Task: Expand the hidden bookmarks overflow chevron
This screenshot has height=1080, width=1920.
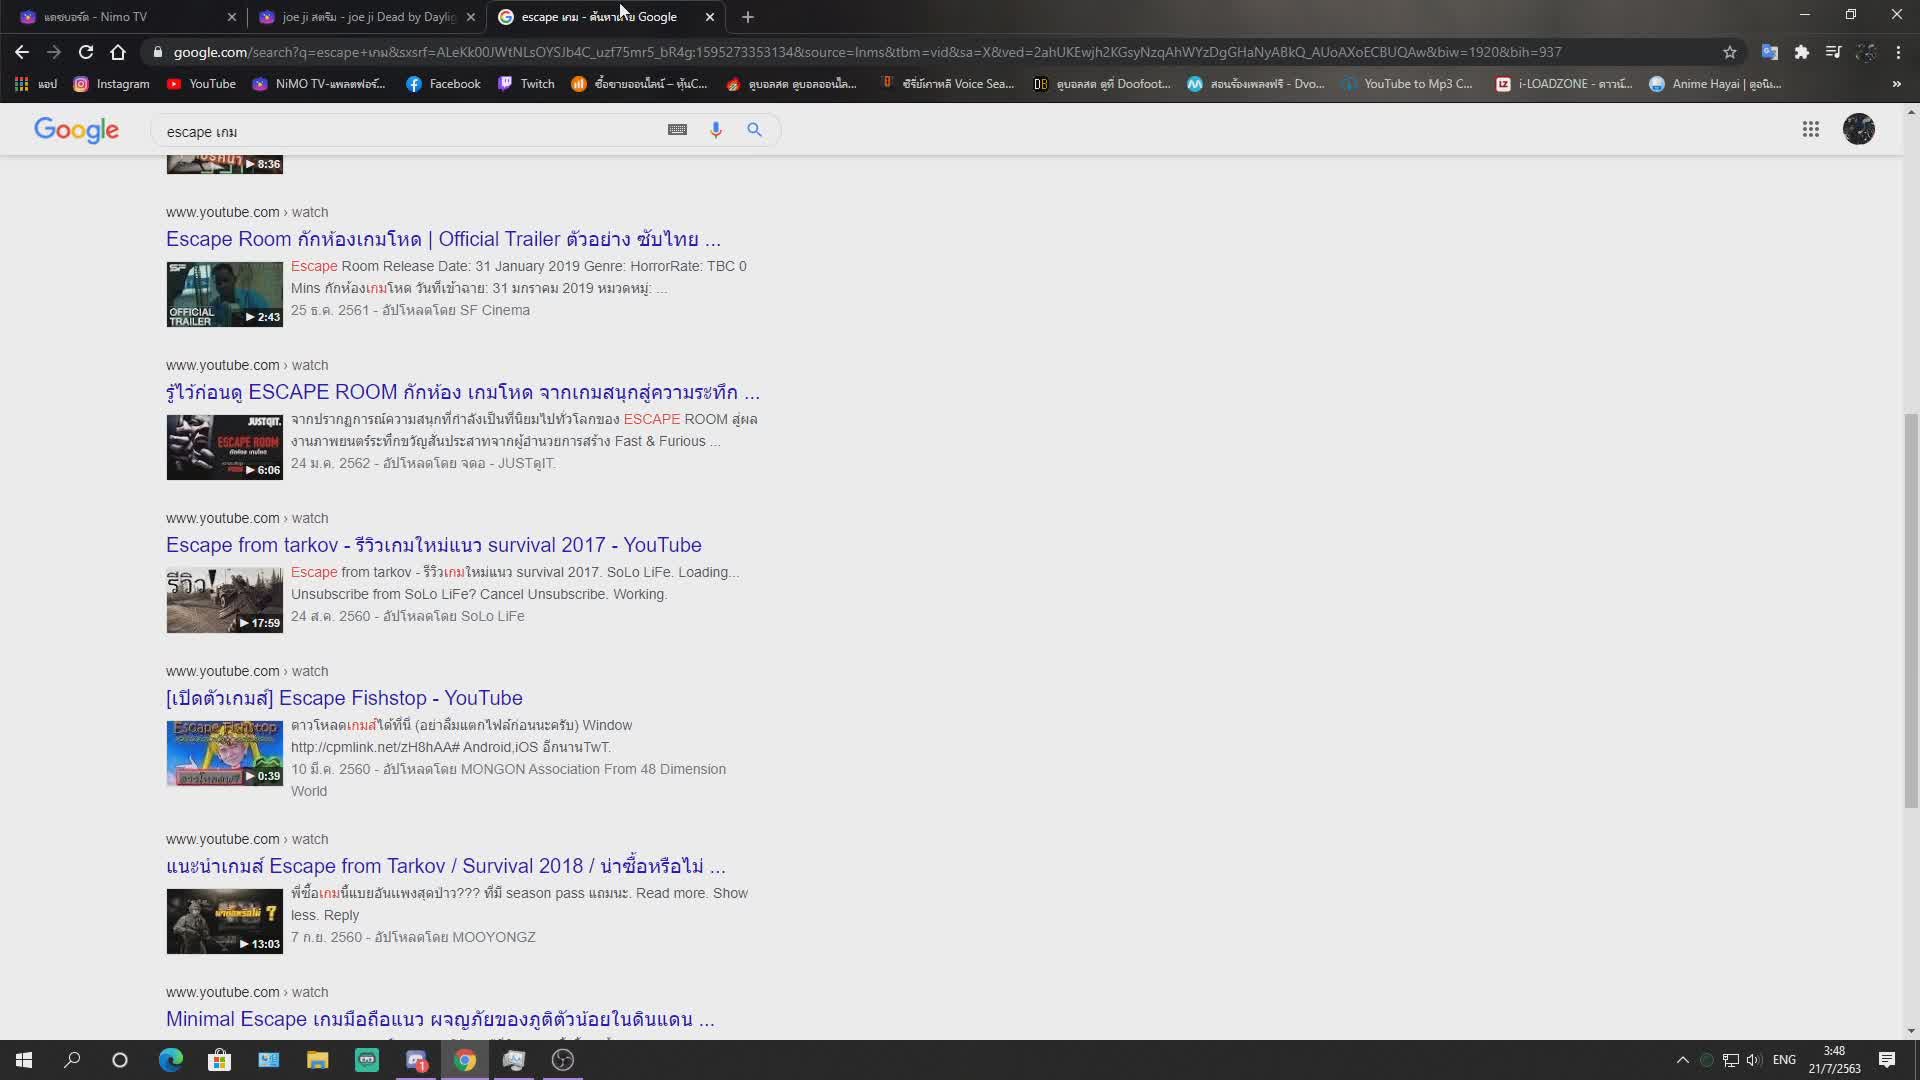Action: tap(1896, 84)
